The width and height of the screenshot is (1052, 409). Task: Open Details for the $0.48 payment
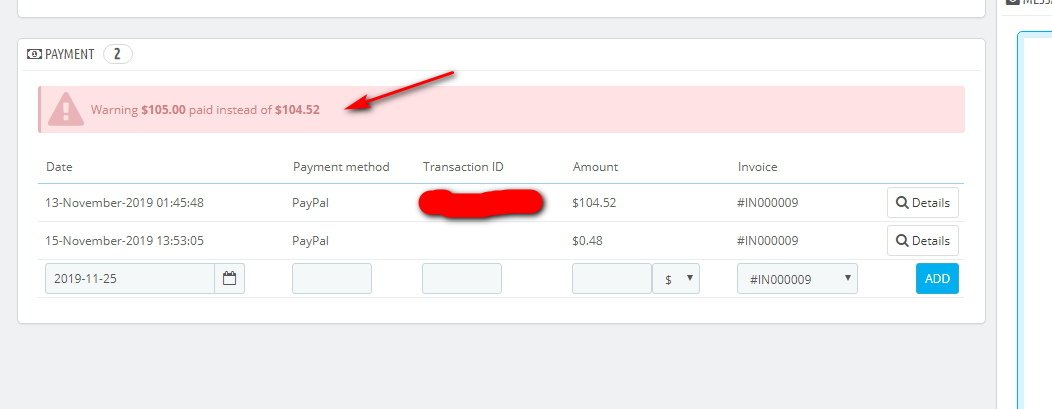pyautogui.click(x=922, y=241)
